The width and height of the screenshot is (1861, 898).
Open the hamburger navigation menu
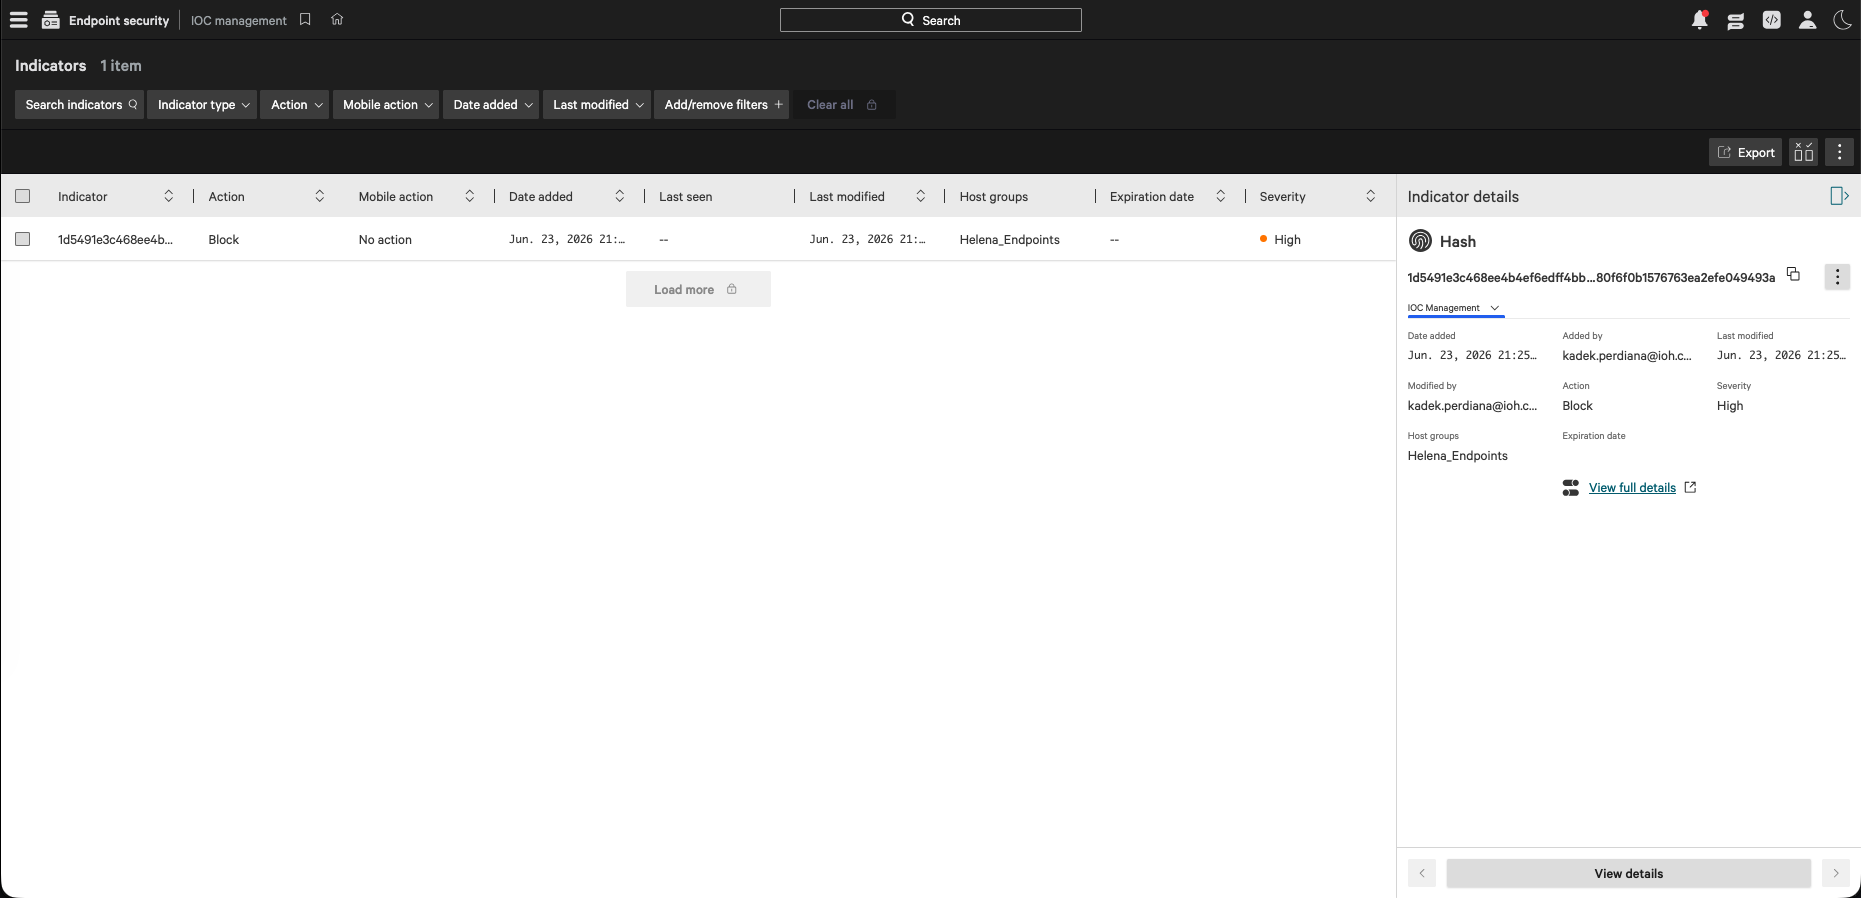(18, 20)
